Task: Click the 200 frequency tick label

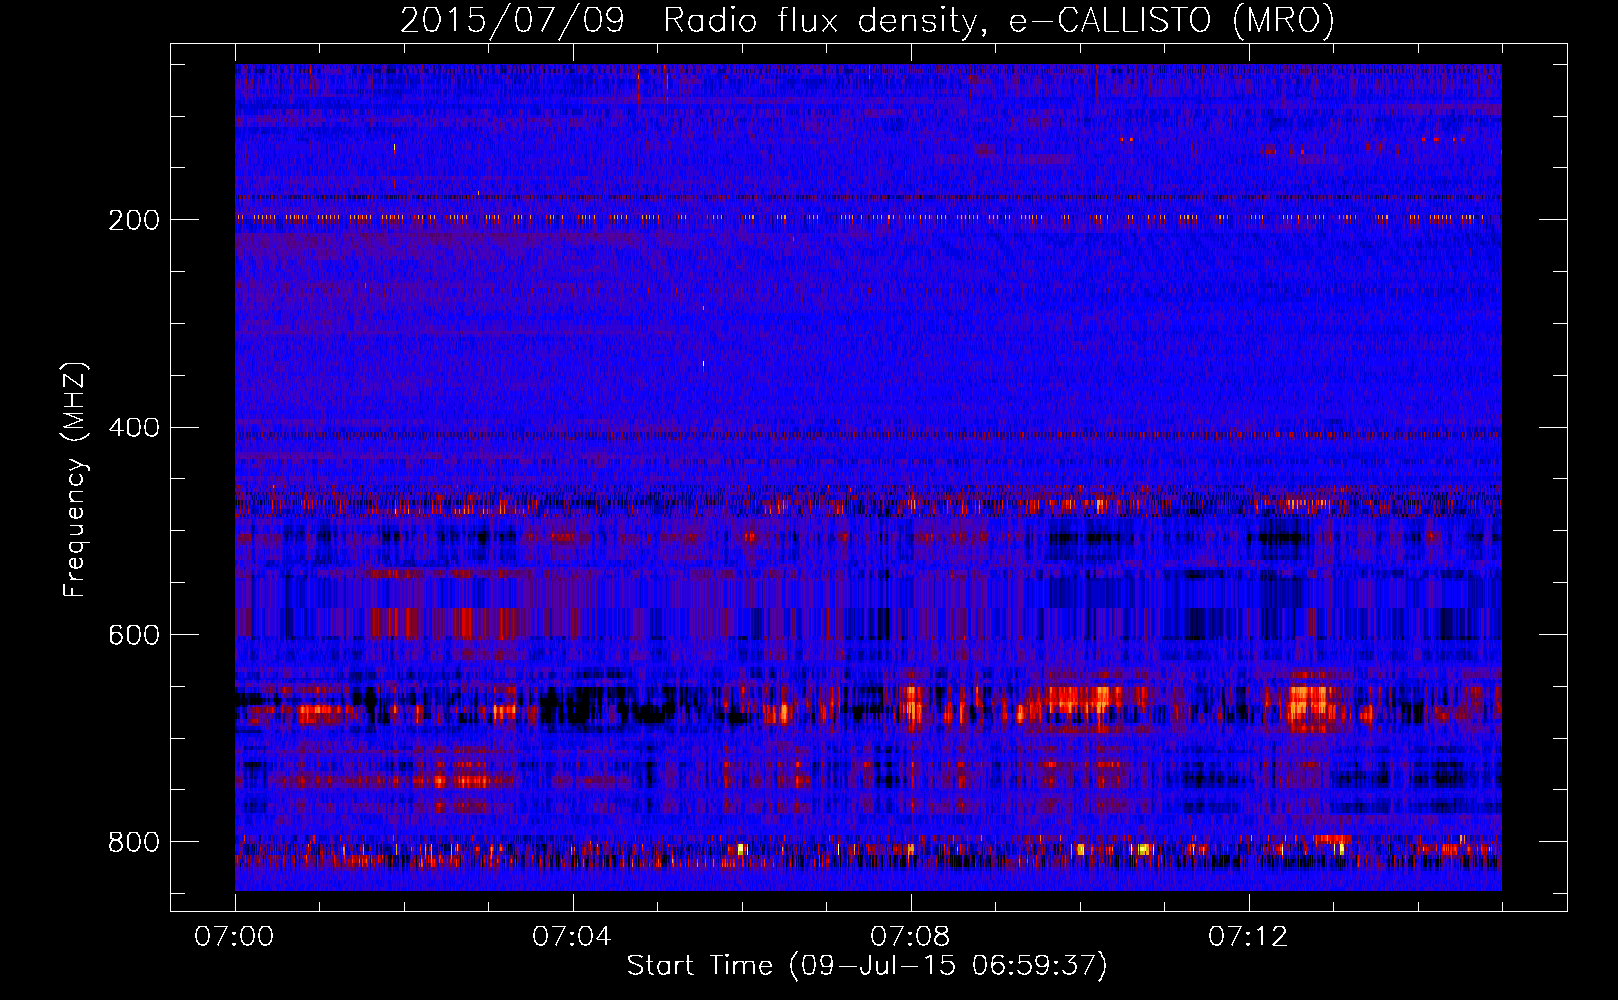Action: pyautogui.click(x=134, y=220)
